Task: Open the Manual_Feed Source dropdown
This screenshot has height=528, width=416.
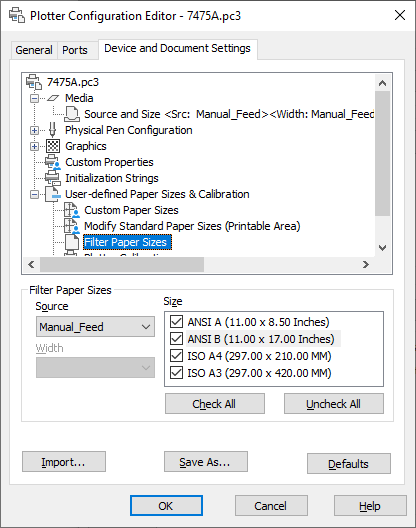Action: [x=95, y=327]
